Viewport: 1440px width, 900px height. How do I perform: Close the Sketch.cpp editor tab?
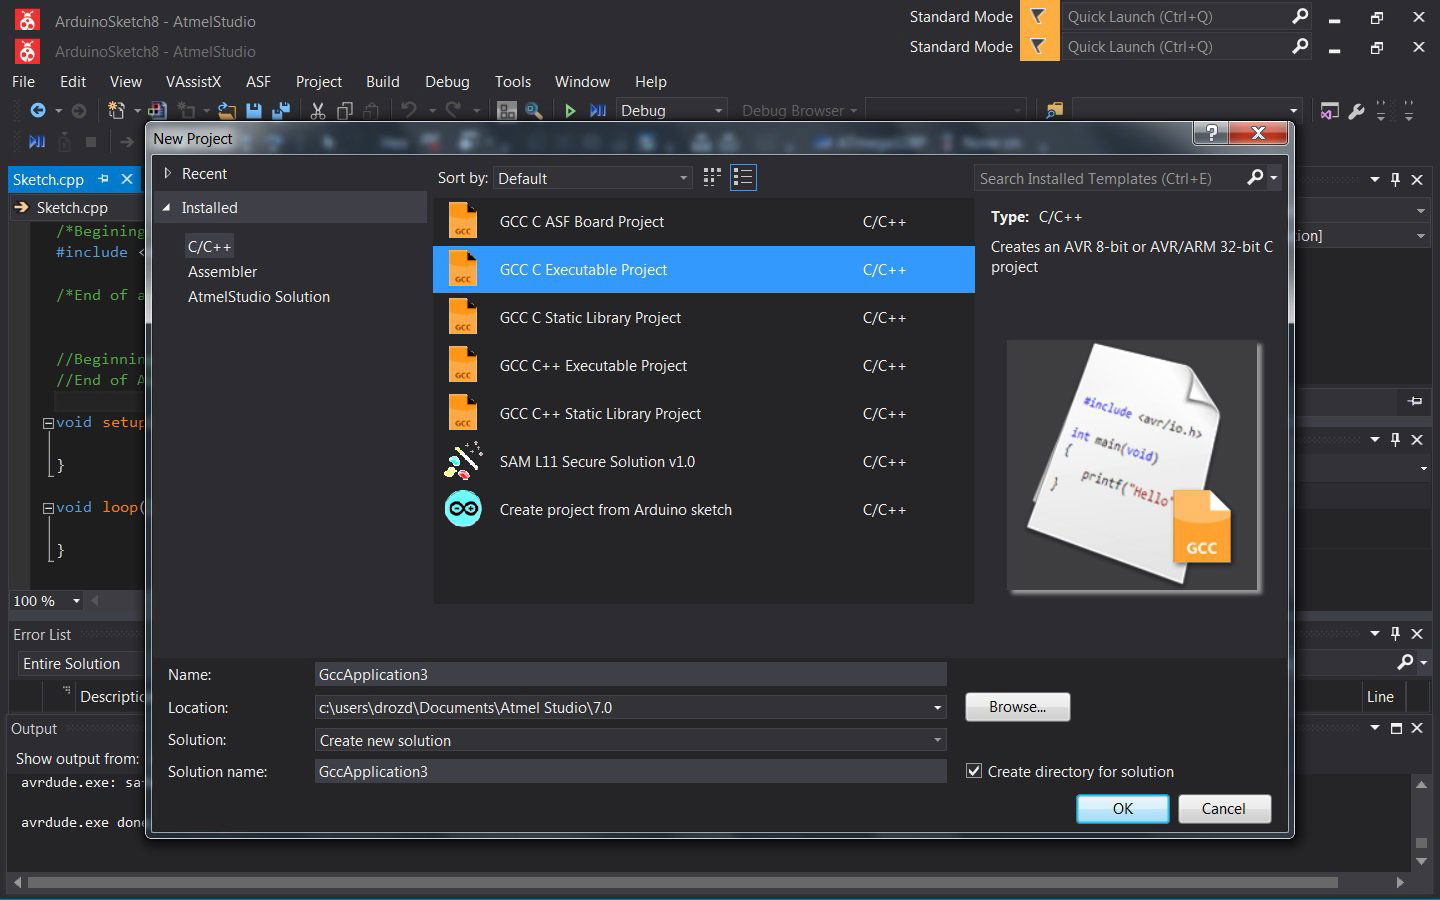(x=127, y=179)
